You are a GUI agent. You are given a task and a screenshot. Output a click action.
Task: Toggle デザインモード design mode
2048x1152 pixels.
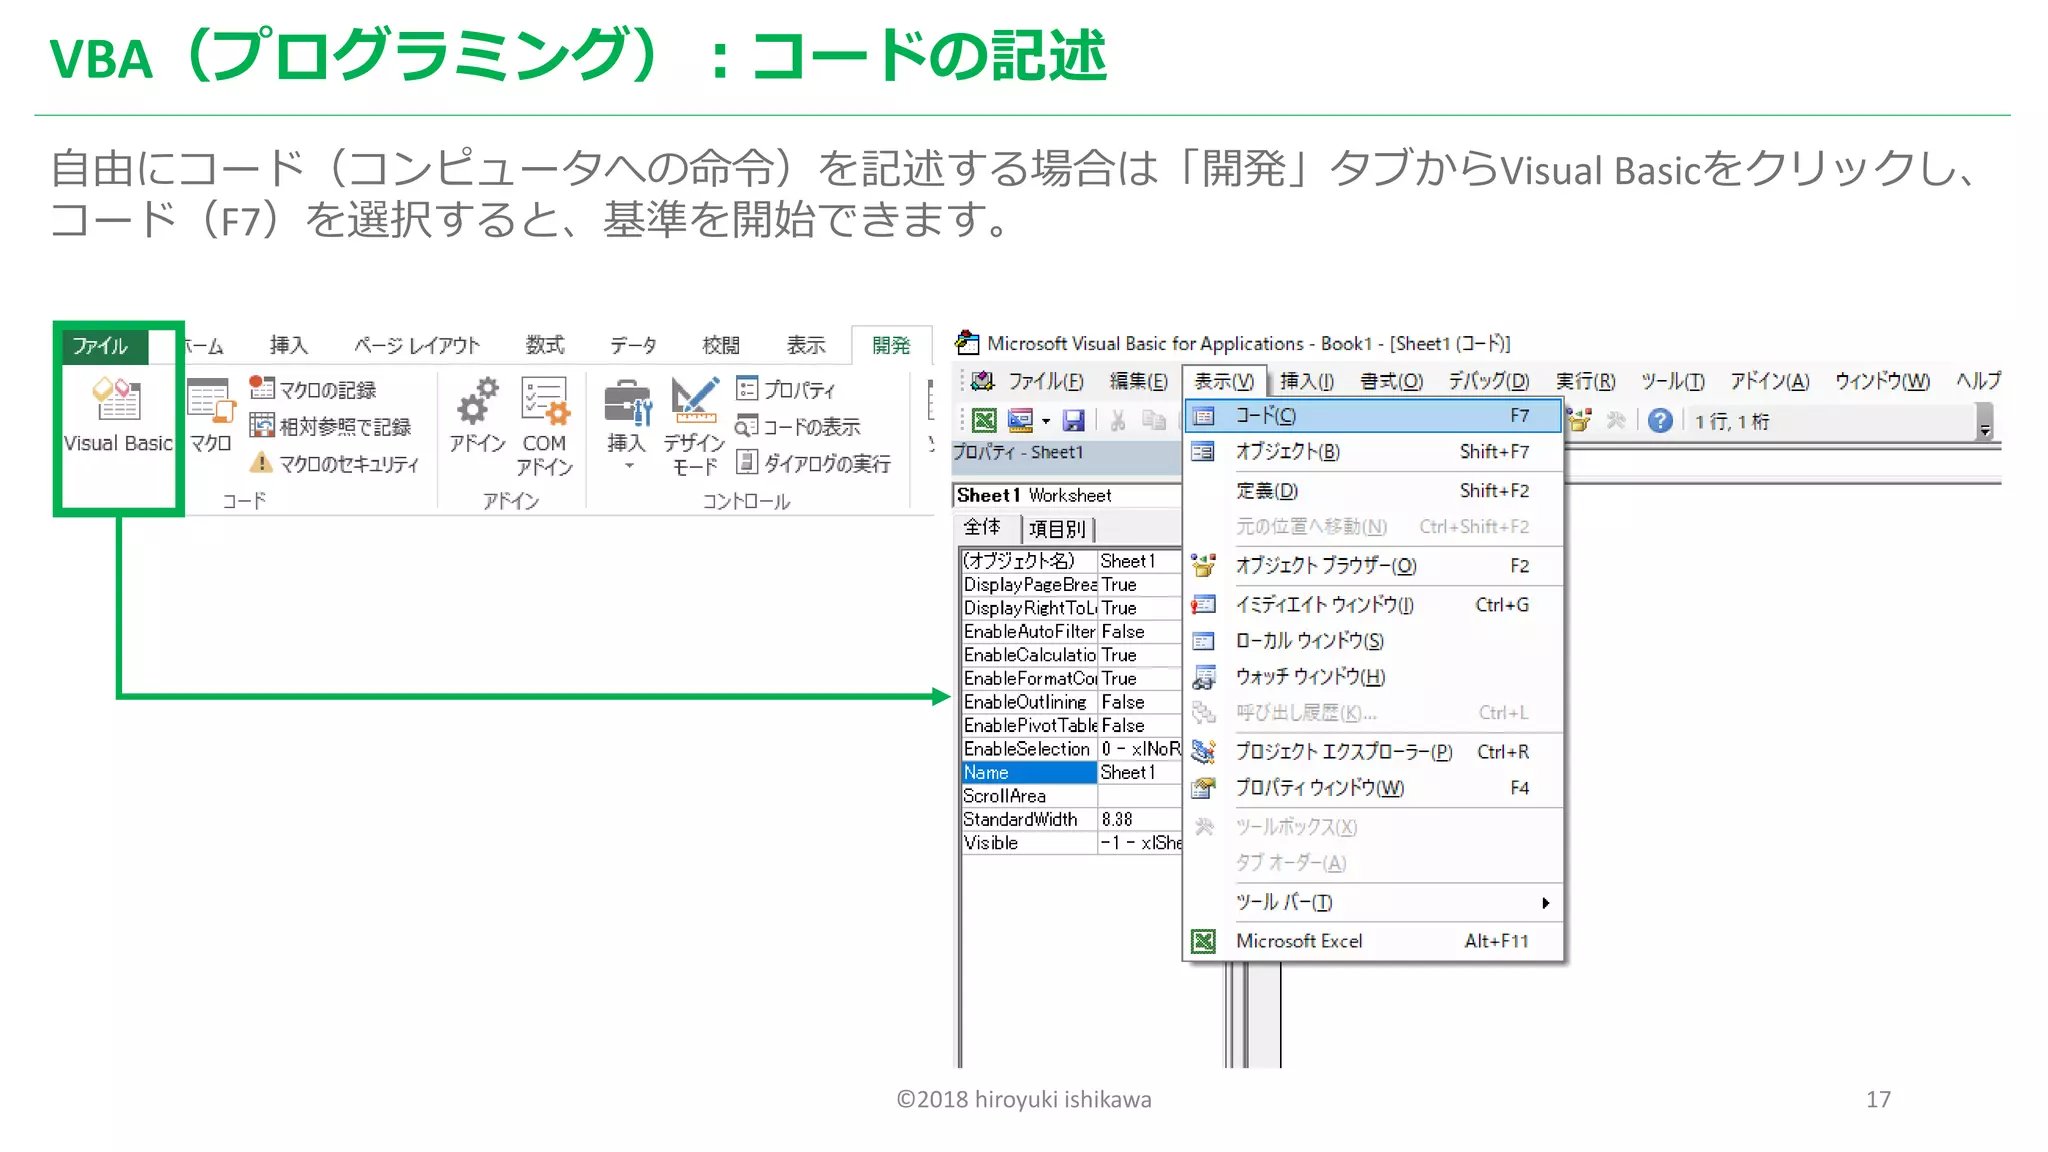click(x=694, y=425)
